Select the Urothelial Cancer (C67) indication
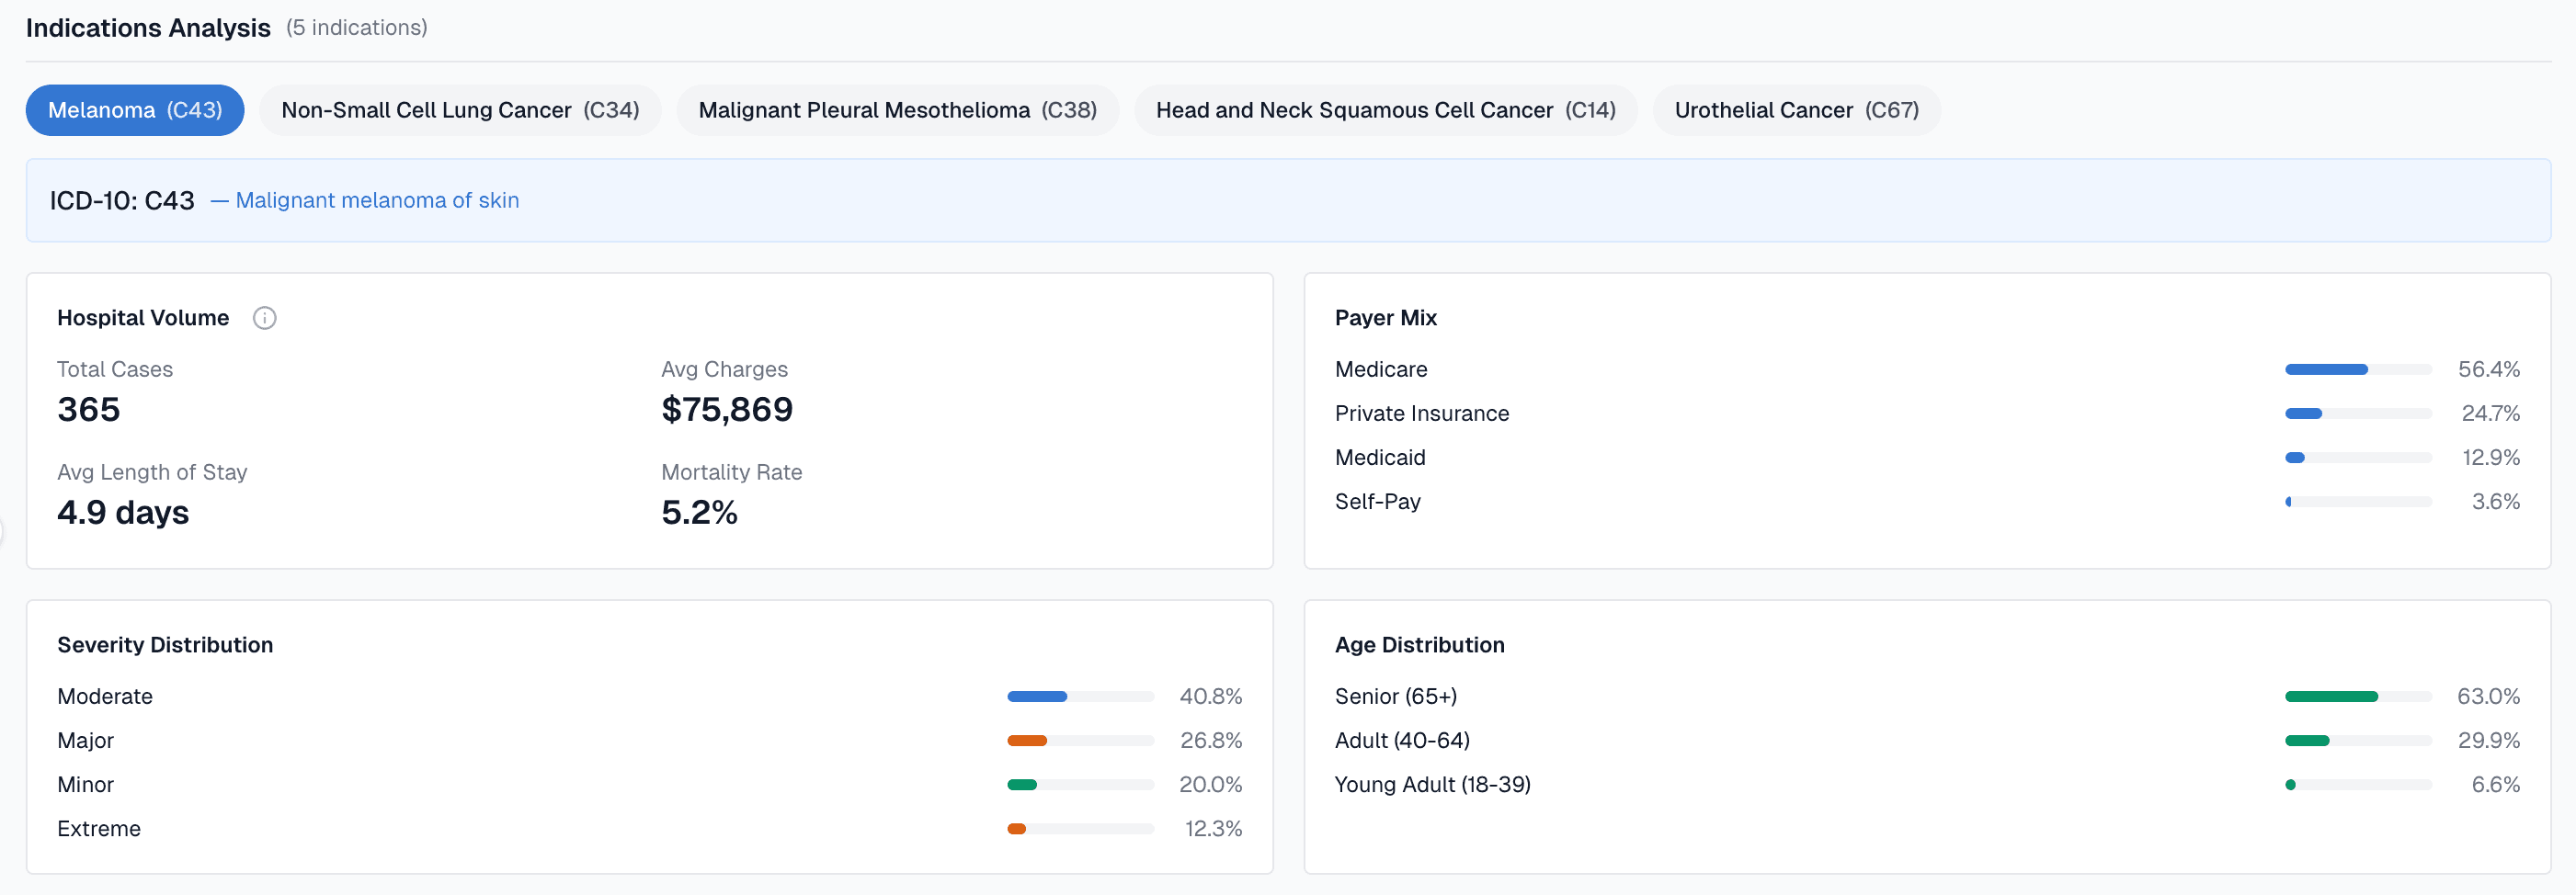2576x895 pixels. click(x=1797, y=110)
